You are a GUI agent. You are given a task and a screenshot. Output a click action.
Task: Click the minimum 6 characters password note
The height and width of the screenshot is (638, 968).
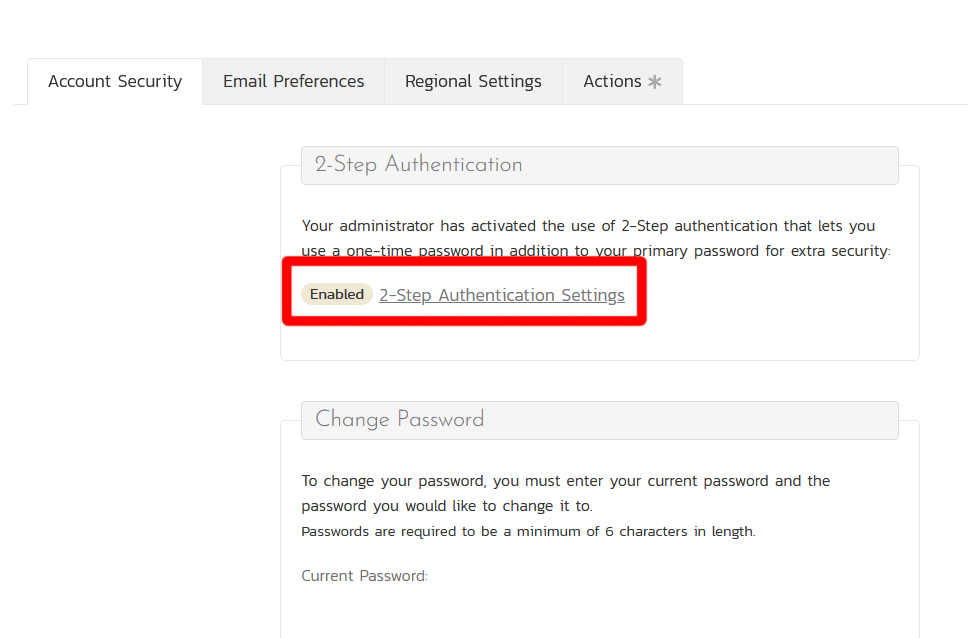click(528, 532)
